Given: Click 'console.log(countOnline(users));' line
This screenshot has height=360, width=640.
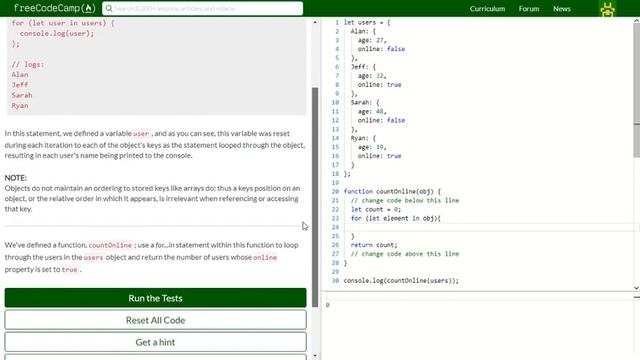Looking at the screenshot, I should coord(401,281).
